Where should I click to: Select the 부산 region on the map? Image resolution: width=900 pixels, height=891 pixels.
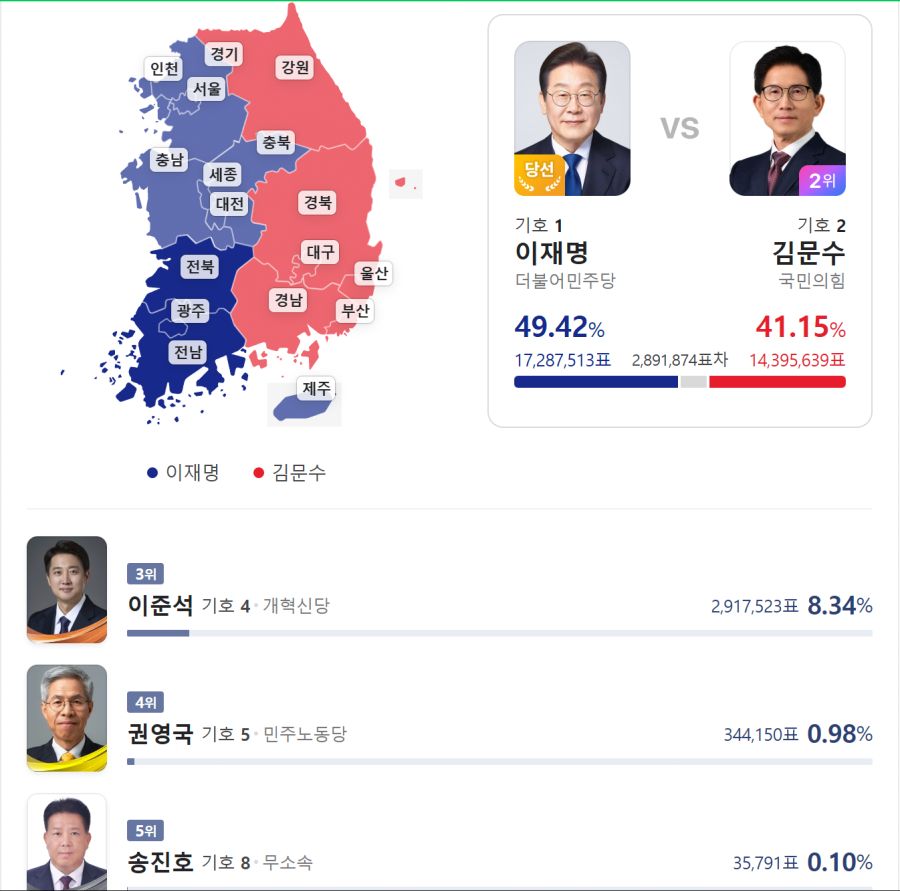click(x=354, y=310)
